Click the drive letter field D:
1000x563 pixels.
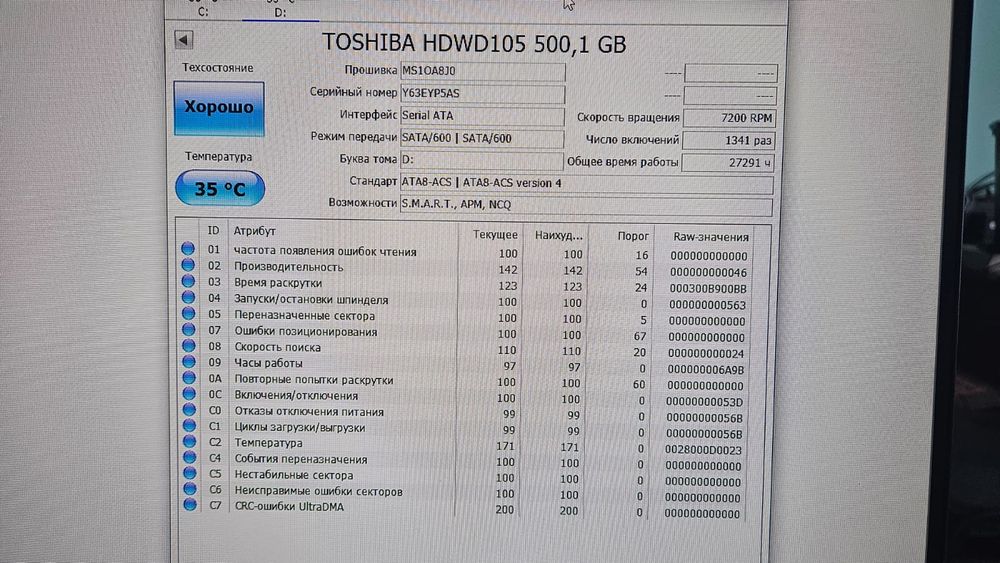click(x=482, y=160)
